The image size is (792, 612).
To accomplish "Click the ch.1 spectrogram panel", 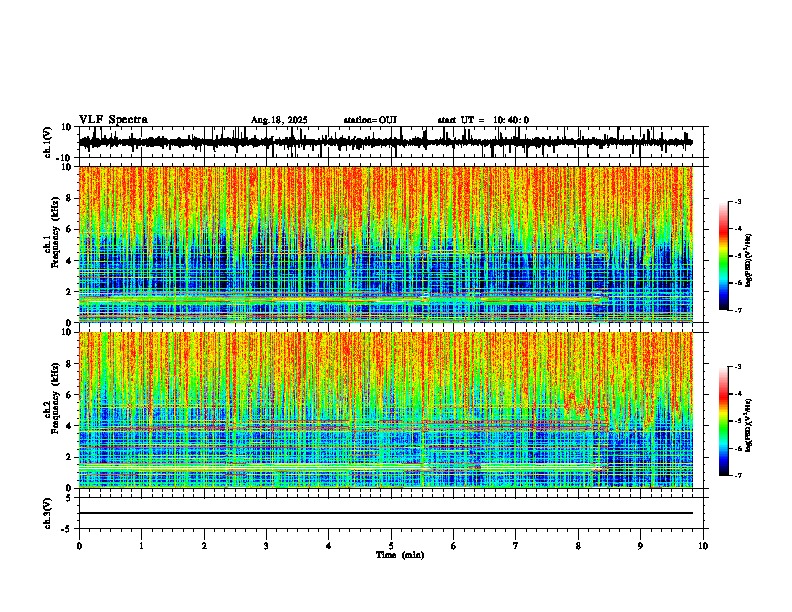I will [x=386, y=244].
